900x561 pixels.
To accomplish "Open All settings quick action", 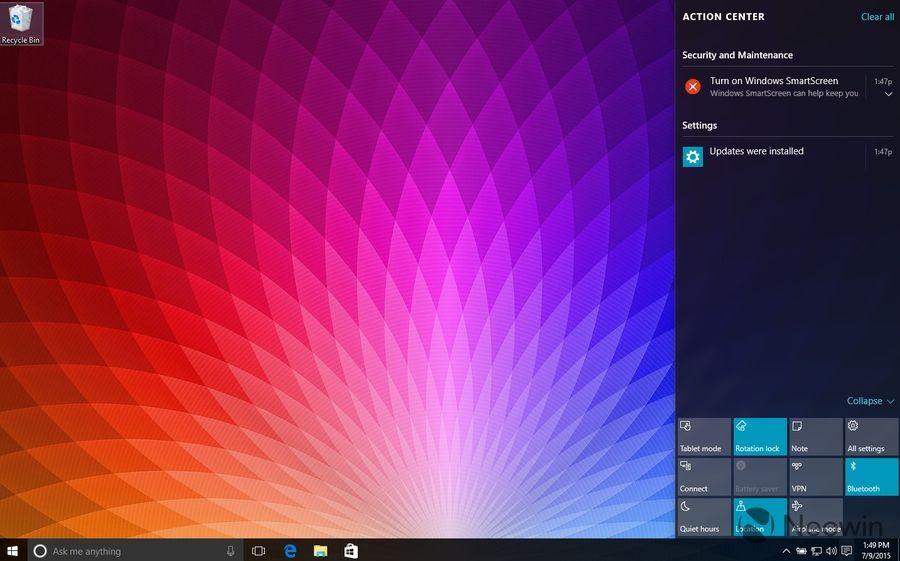I will tap(871, 436).
